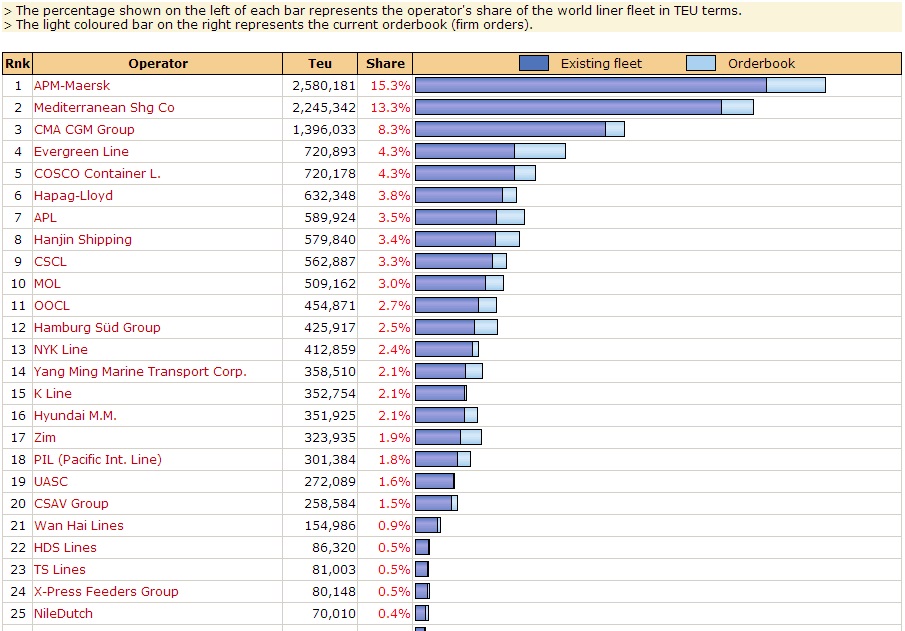The height and width of the screenshot is (631, 905).
Task: Sort by the Rnk column header
Action: (16, 62)
